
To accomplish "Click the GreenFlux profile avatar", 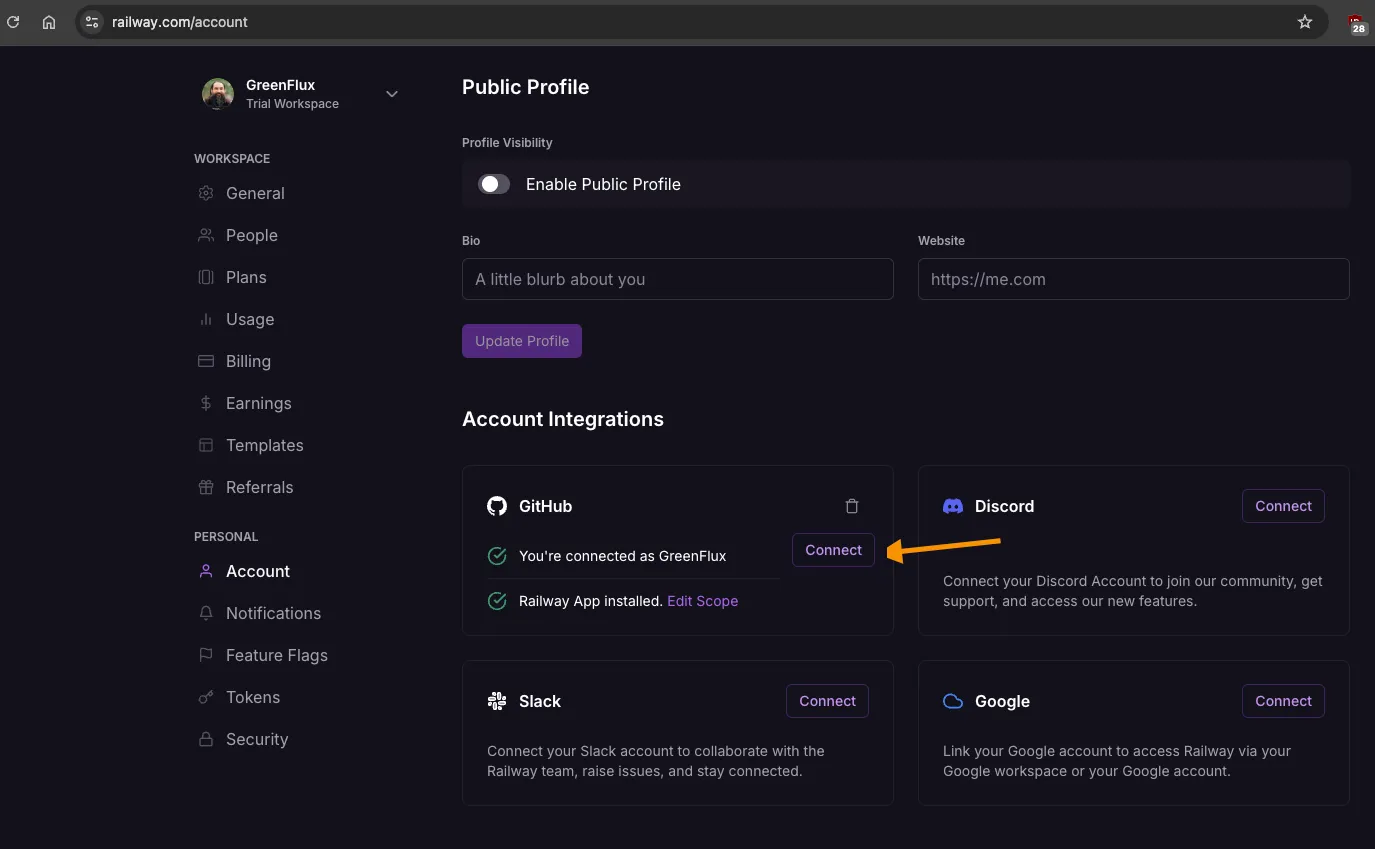I will pos(218,94).
